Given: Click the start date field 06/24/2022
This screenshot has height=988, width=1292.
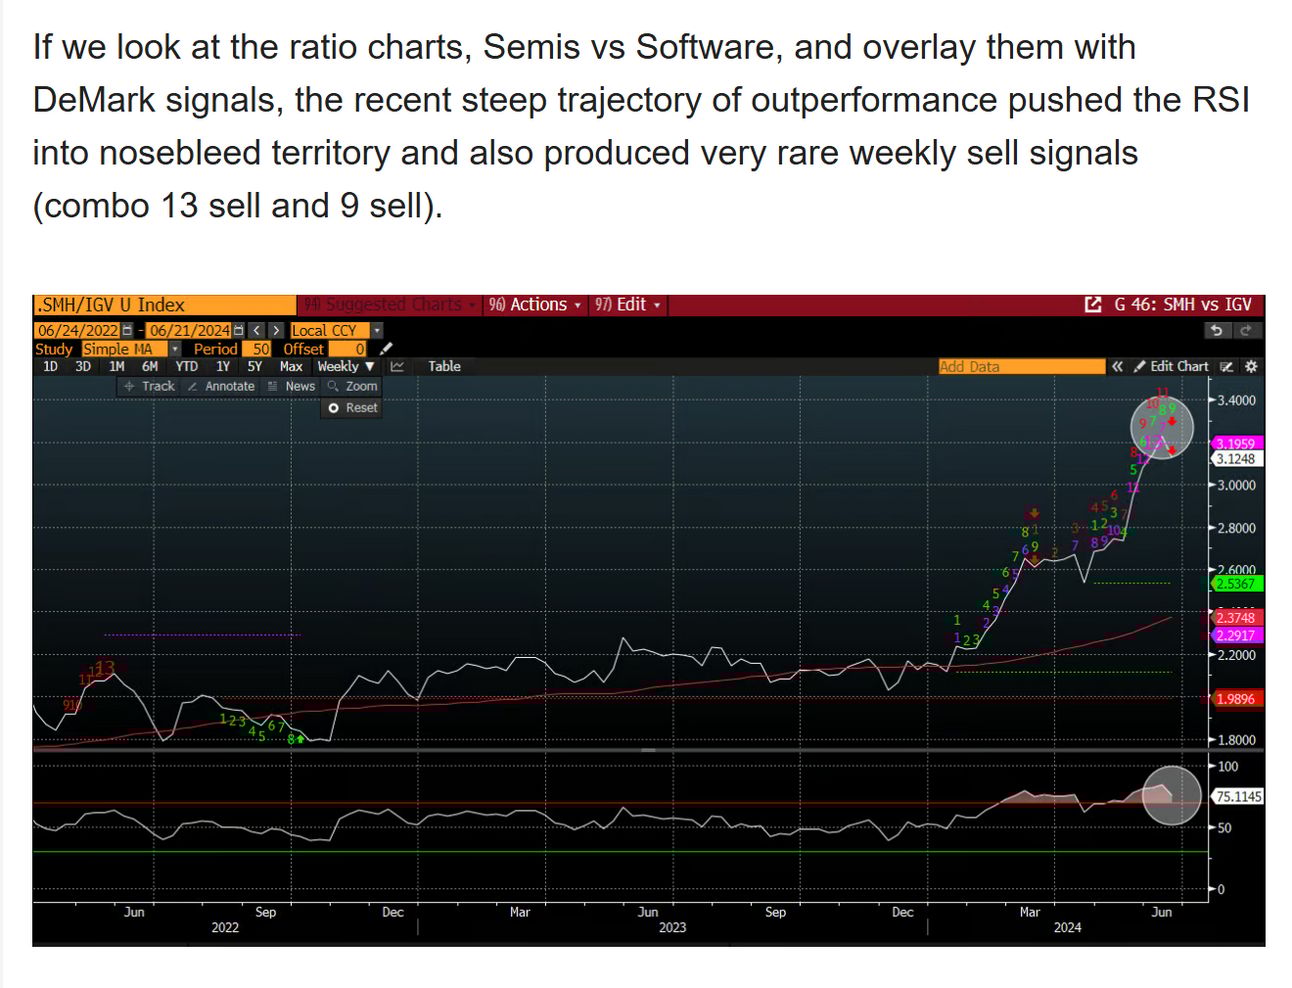Looking at the screenshot, I should click(x=77, y=330).
